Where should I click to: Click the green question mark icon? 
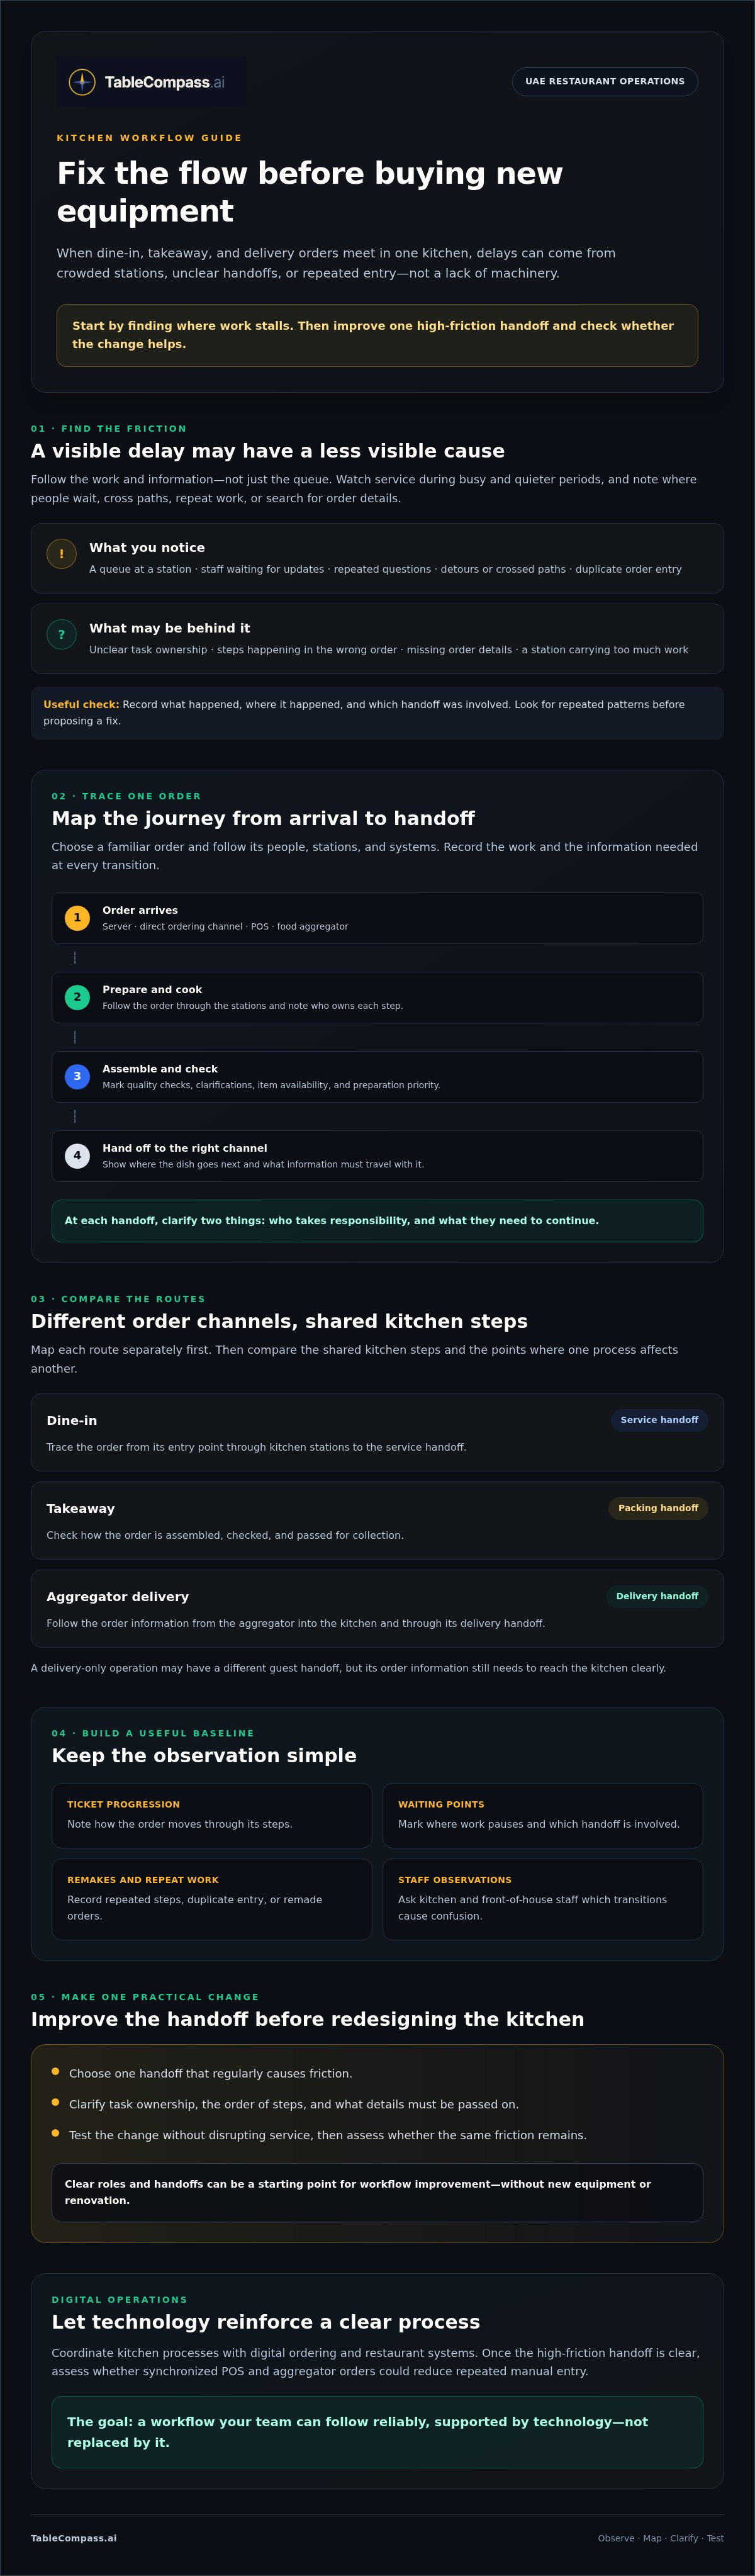tap(61, 634)
